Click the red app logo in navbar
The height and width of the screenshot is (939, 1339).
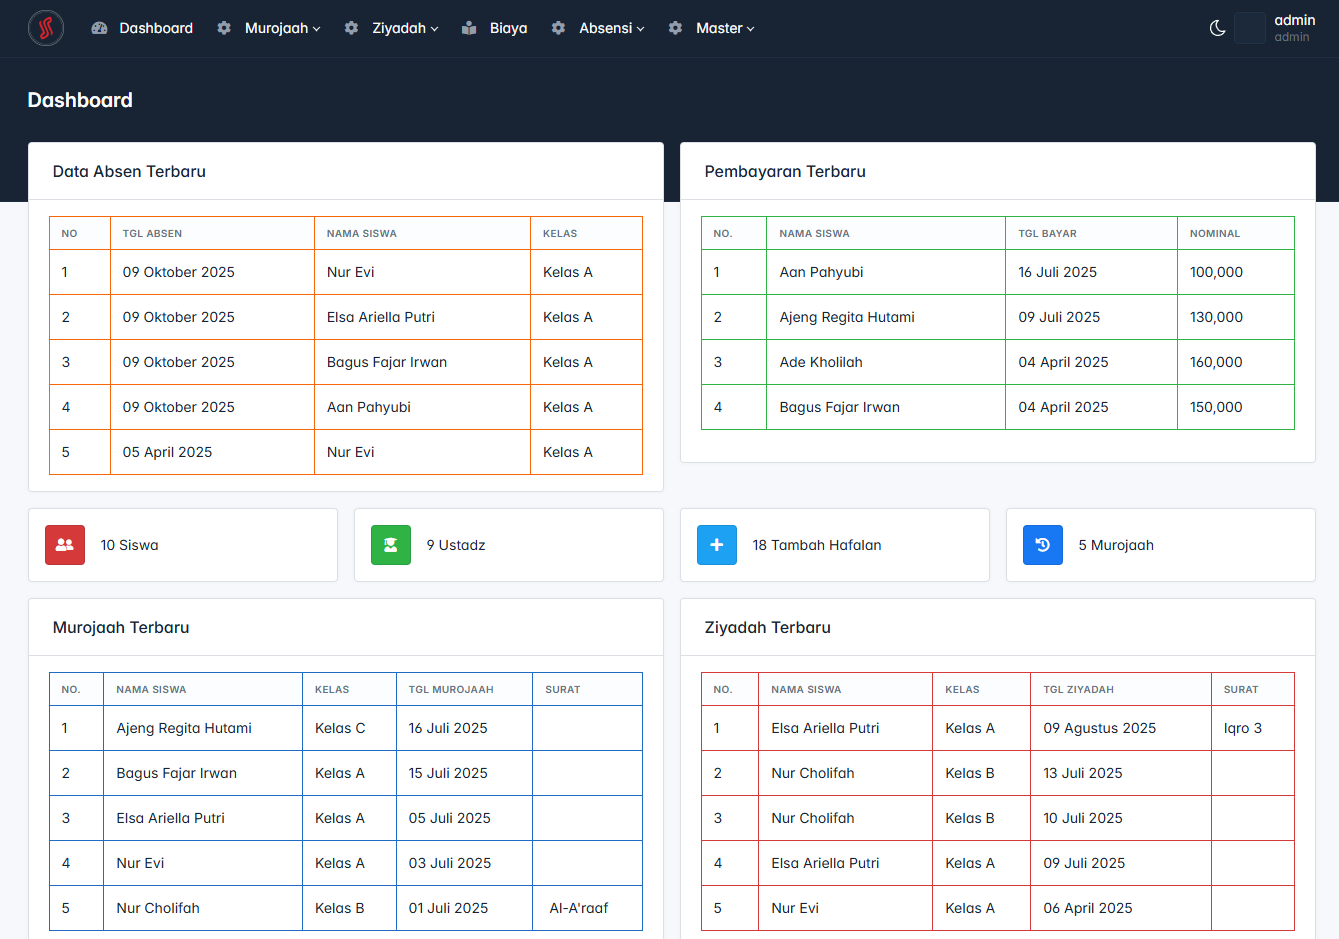46,28
